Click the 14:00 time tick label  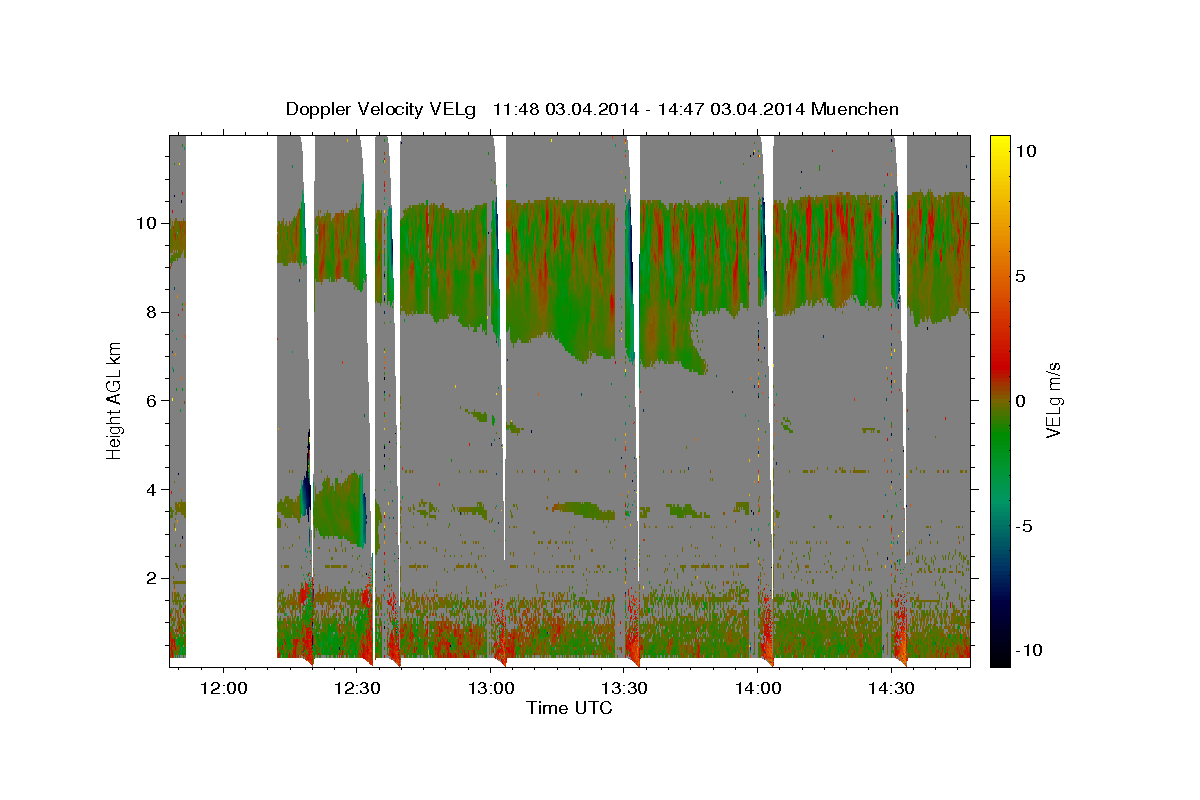click(758, 688)
